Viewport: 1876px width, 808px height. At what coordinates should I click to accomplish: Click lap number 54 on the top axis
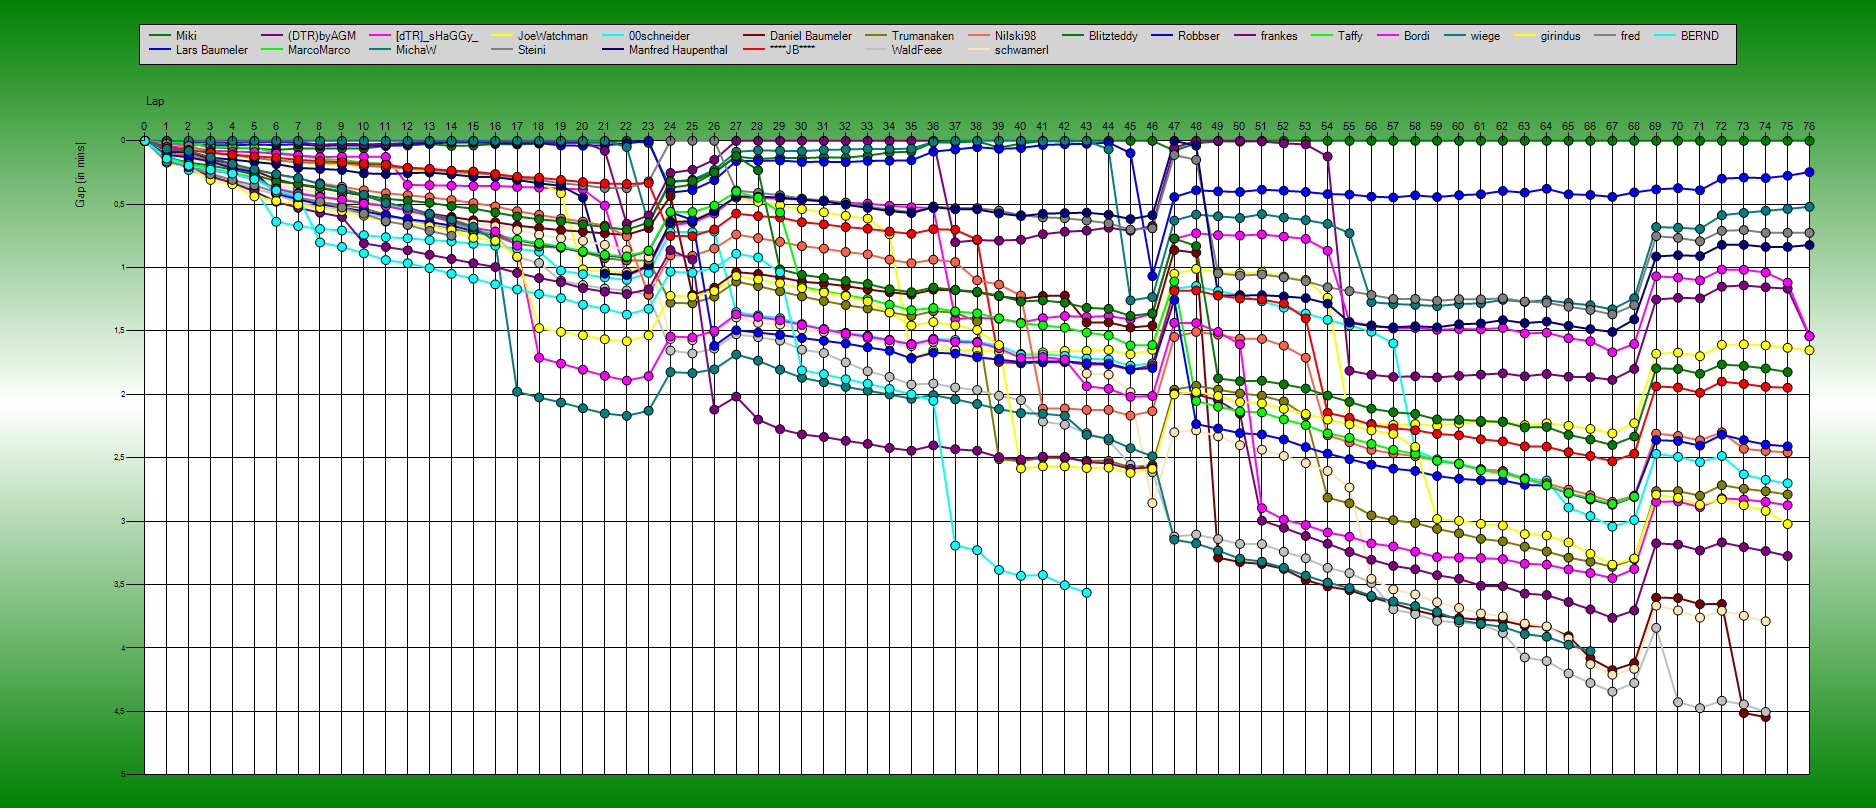point(1327,127)
